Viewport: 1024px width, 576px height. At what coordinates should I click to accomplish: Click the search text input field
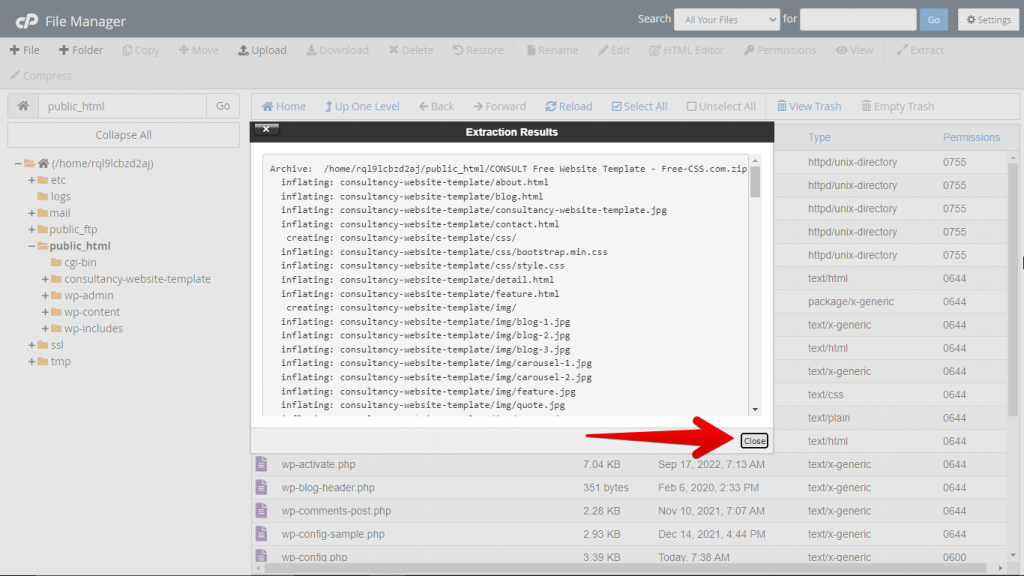point(858,20)
